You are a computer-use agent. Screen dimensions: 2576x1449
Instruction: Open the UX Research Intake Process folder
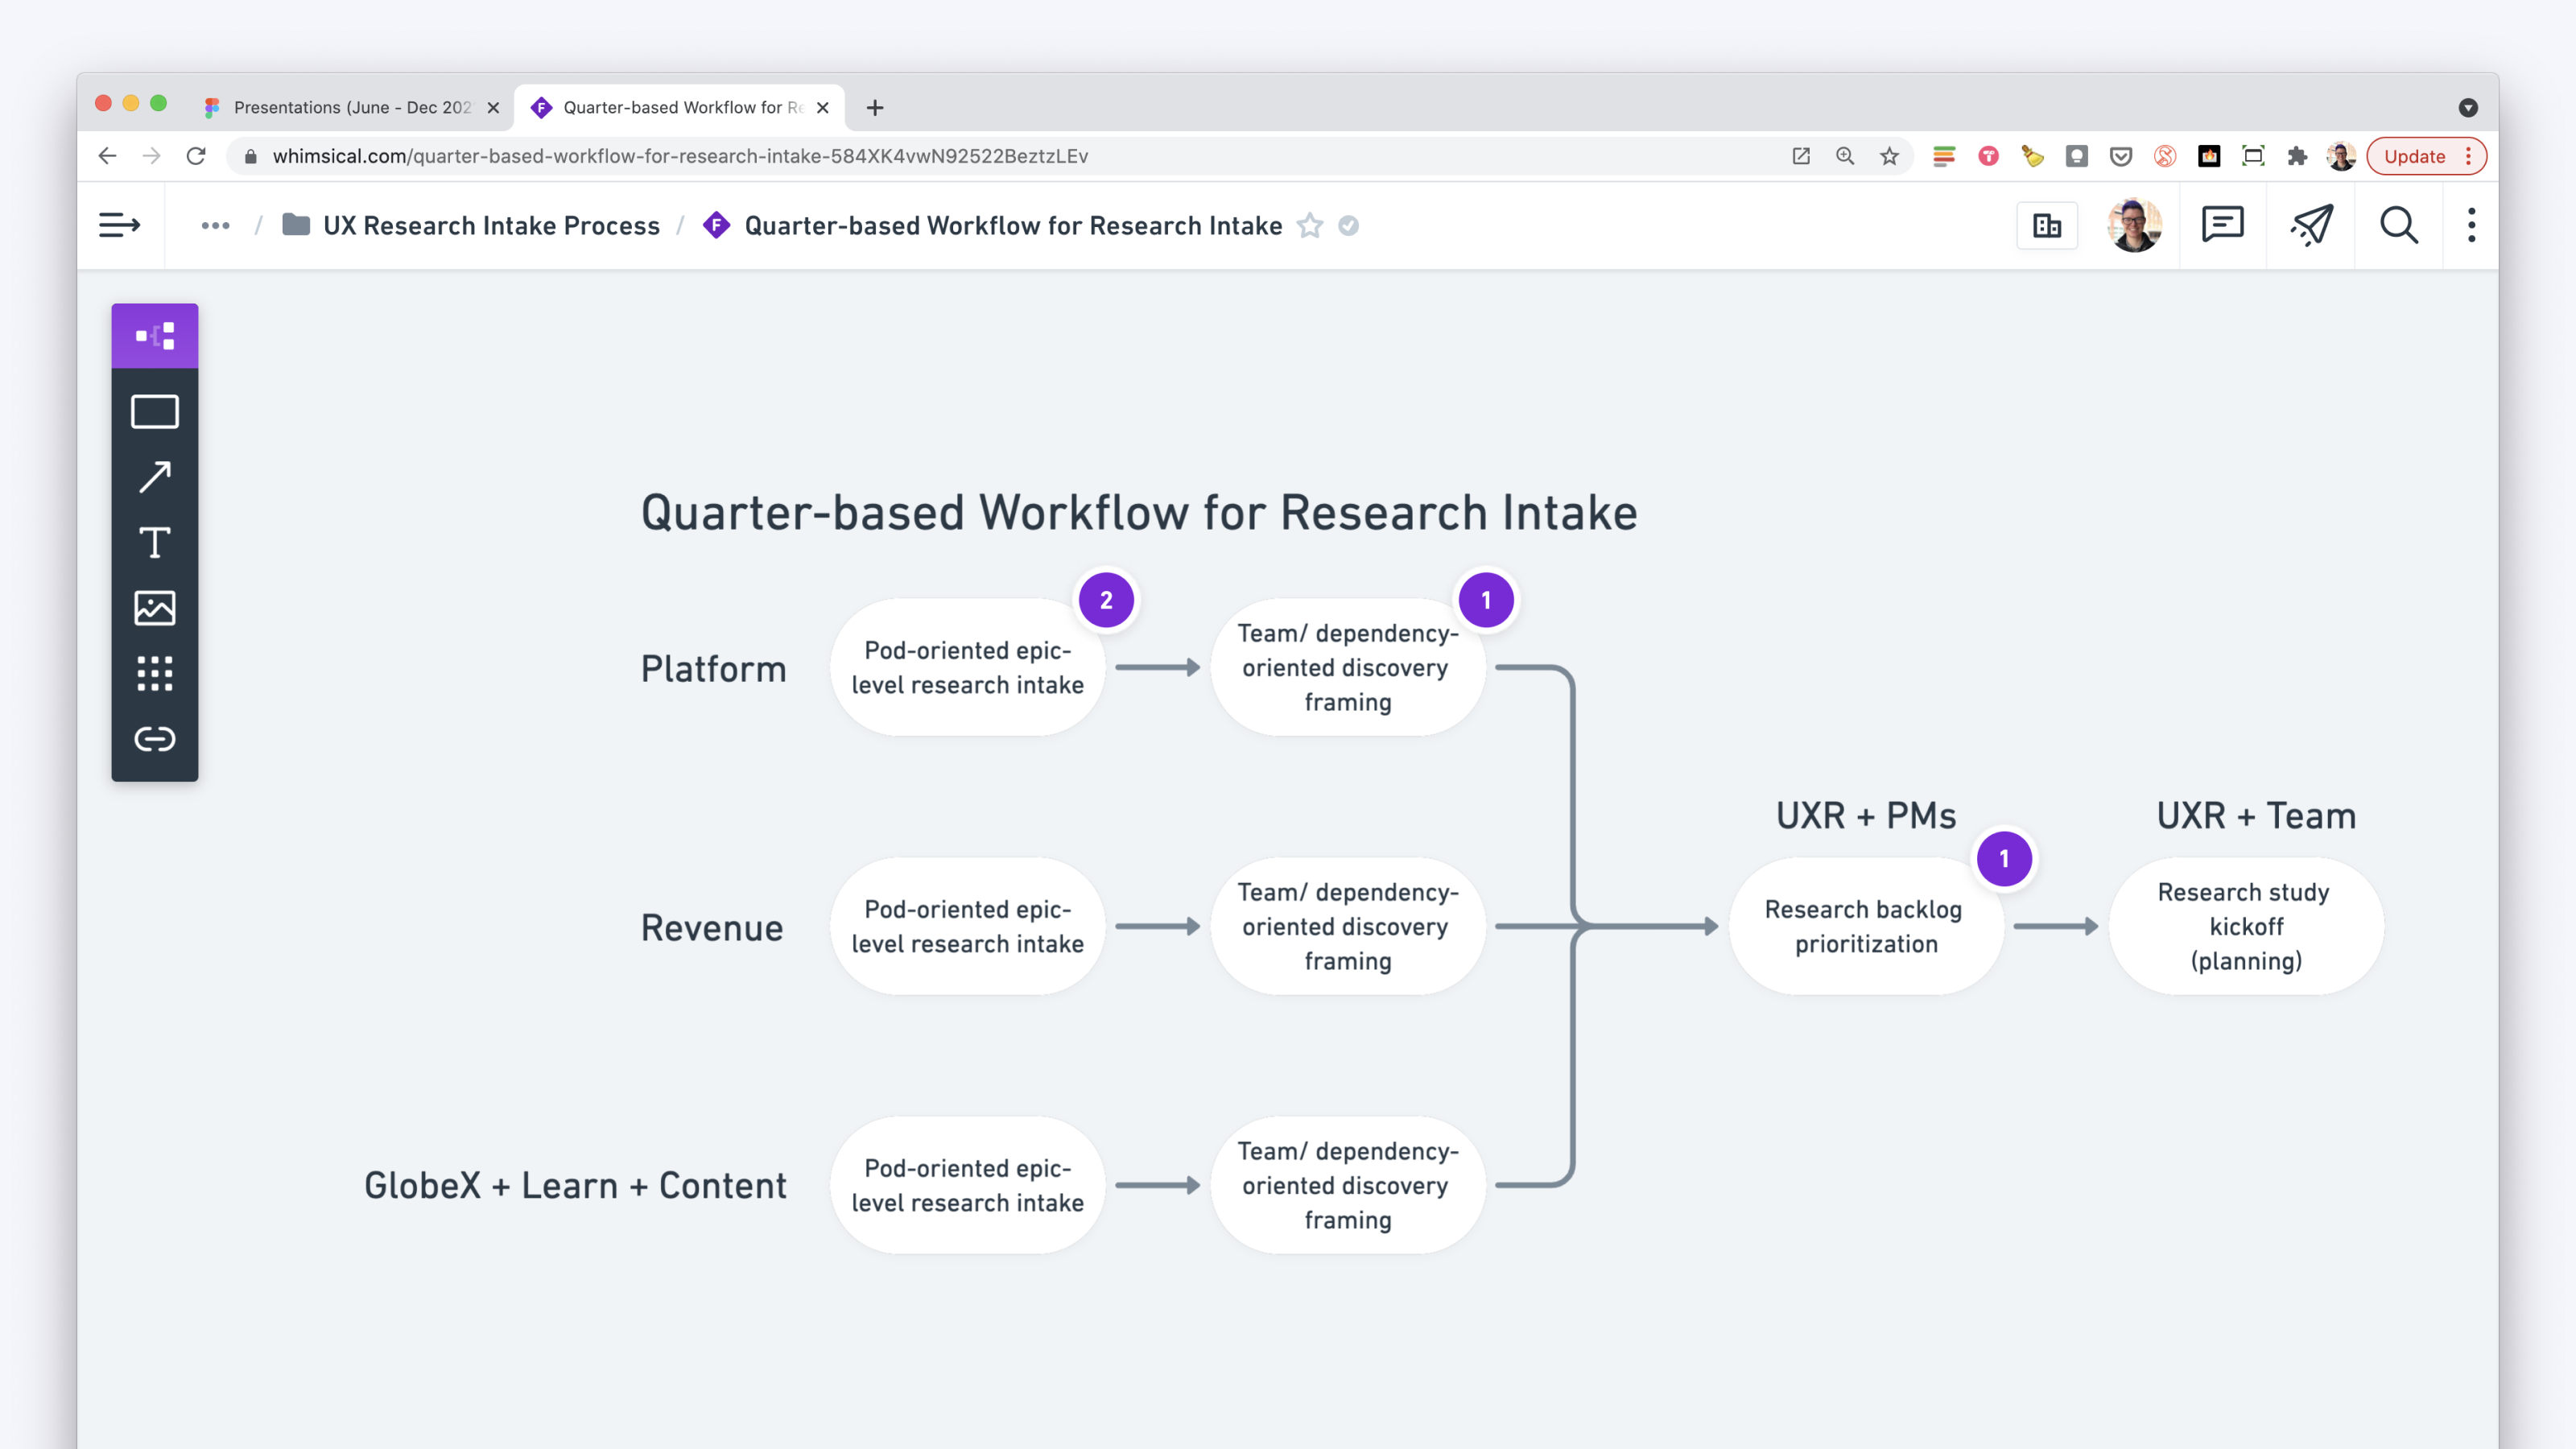[490, 226]
